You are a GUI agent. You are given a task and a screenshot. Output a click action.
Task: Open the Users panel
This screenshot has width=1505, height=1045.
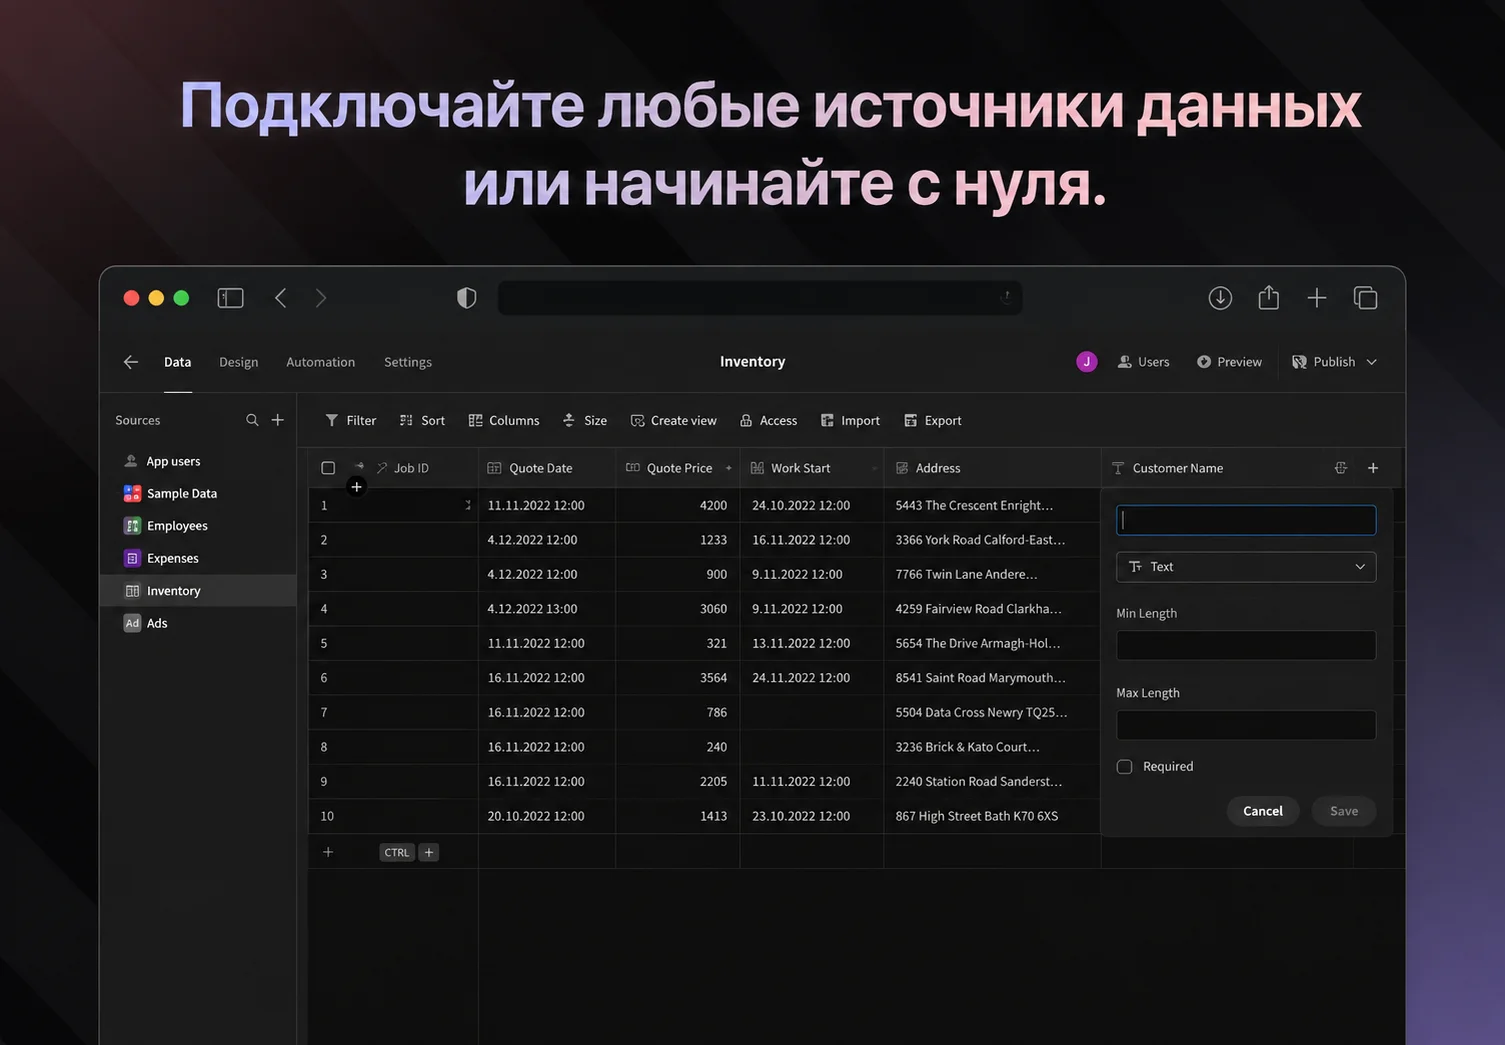pos(1143,362)
